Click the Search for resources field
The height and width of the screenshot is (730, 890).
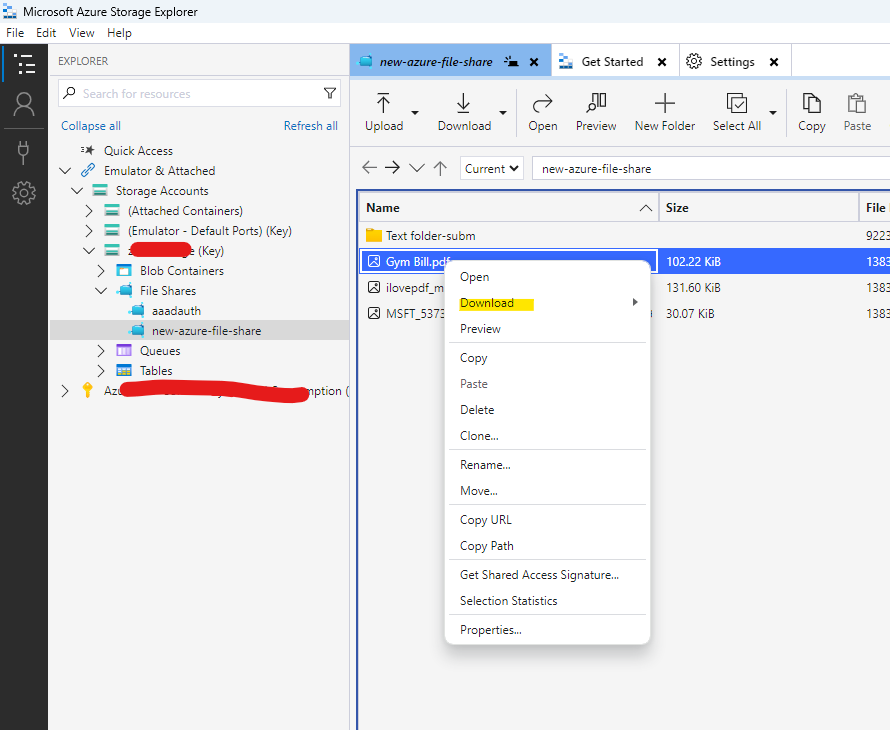pos(199,93)
